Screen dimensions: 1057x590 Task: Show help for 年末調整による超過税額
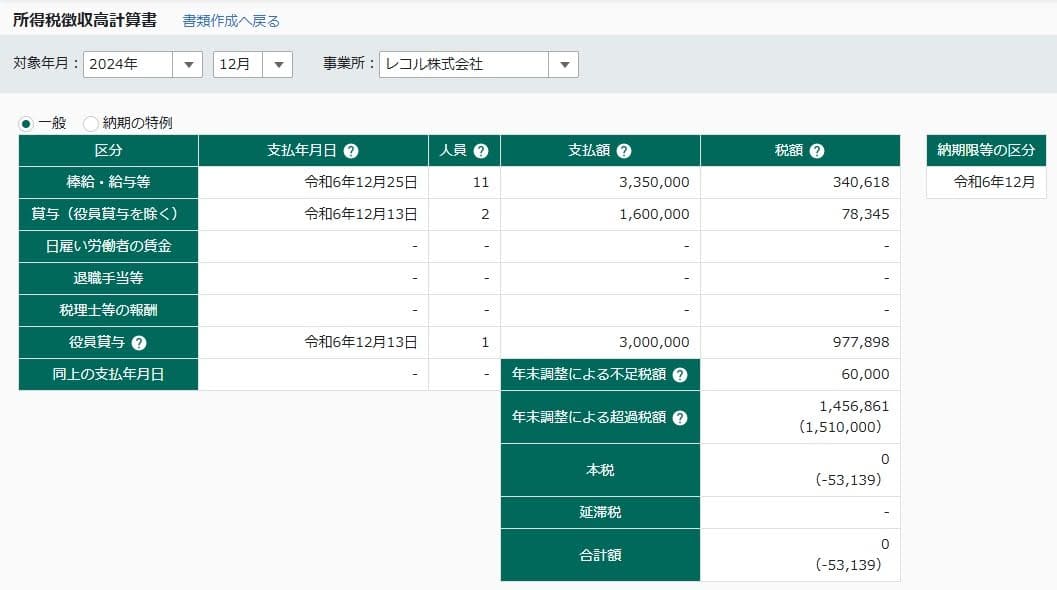point(680,418)
